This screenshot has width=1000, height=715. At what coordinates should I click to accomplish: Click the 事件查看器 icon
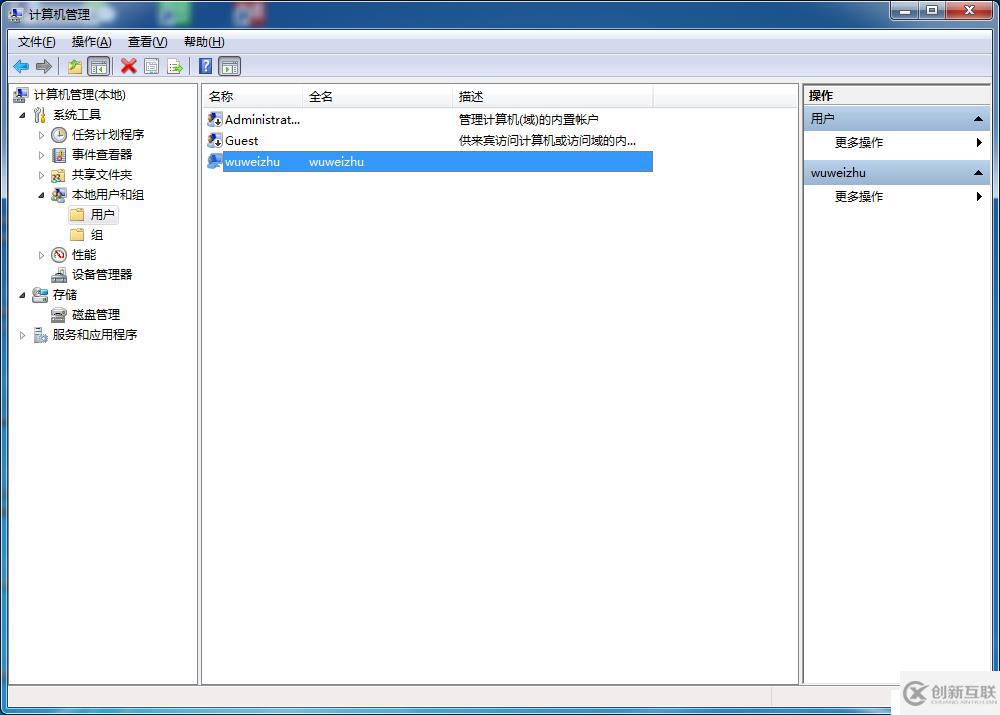59,155
